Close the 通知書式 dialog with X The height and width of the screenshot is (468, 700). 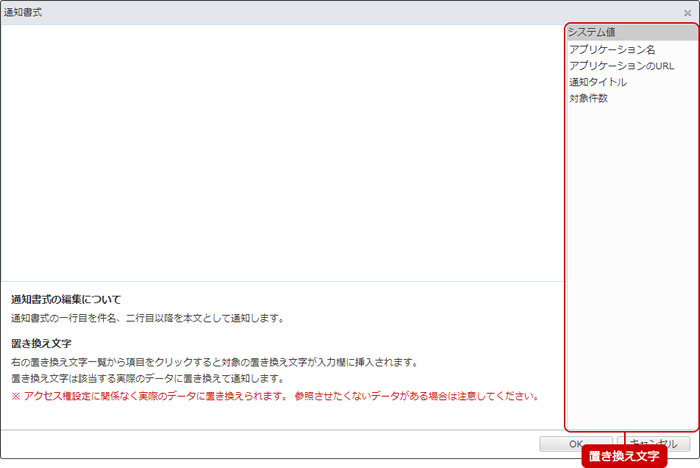[x=687, y=13]
